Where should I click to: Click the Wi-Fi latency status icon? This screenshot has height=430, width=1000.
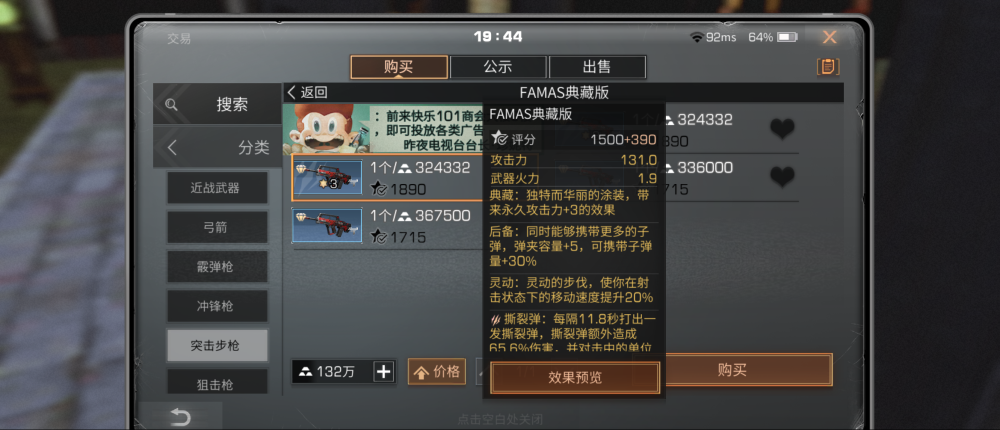[696, 38]
